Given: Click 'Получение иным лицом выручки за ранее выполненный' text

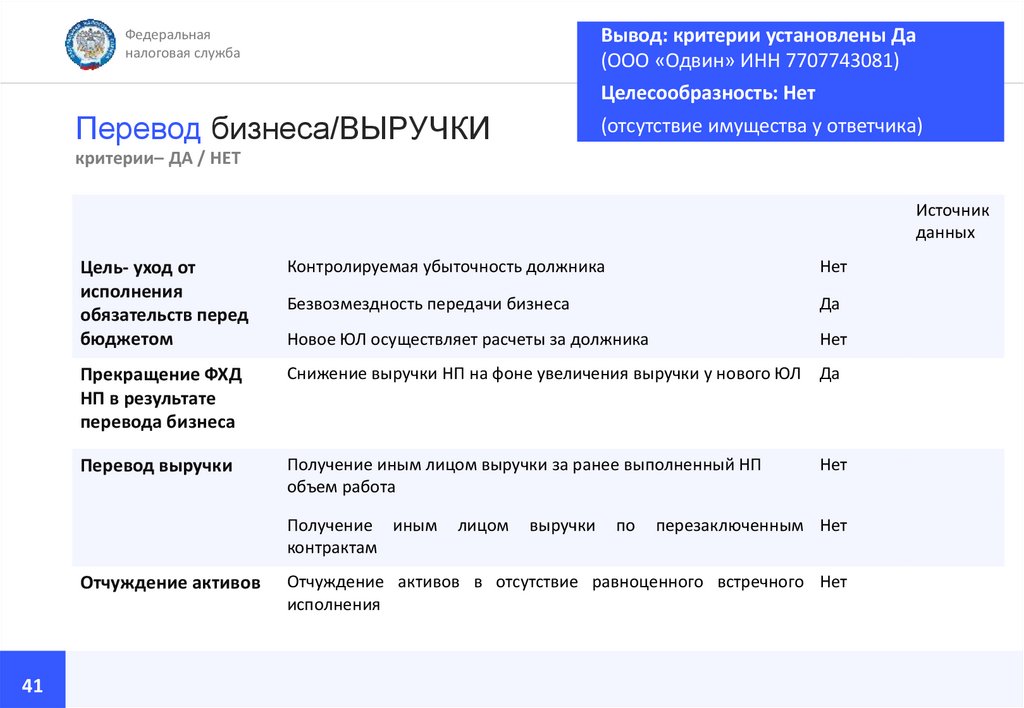Looking at the screenshot, I should click(x=524, y=475).
